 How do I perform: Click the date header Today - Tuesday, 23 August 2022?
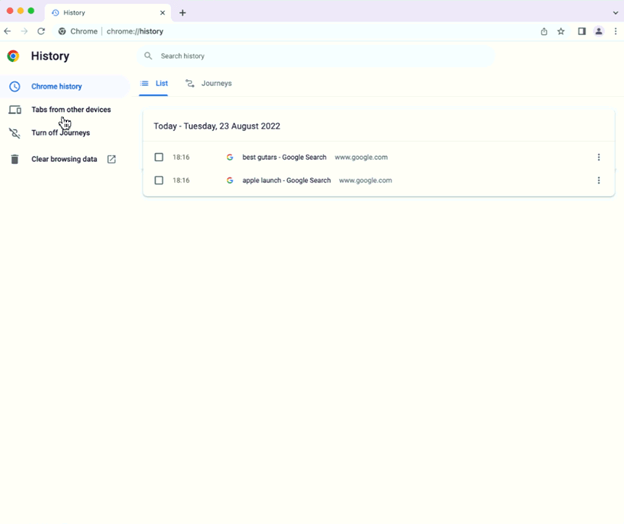click(217, 126)
